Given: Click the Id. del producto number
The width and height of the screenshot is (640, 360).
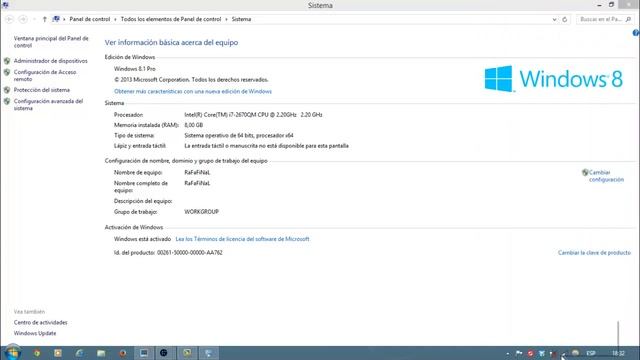Looking at the screenshot, I should tap(190, 253).
